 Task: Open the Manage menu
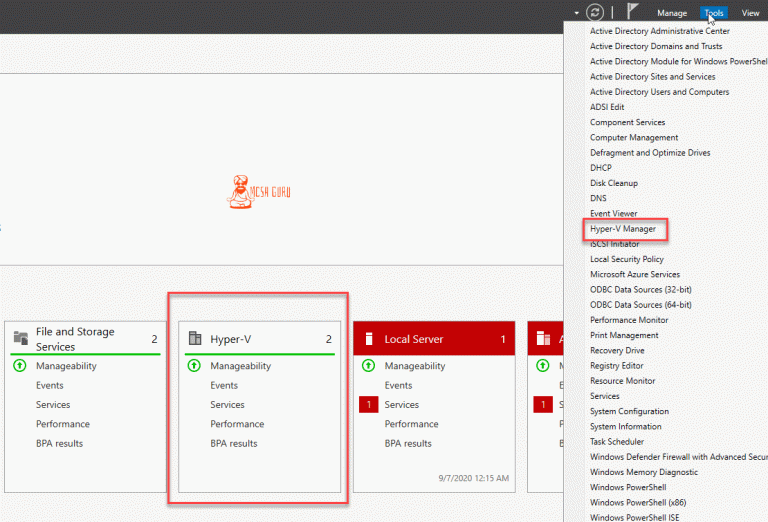(x=672, y=13)
